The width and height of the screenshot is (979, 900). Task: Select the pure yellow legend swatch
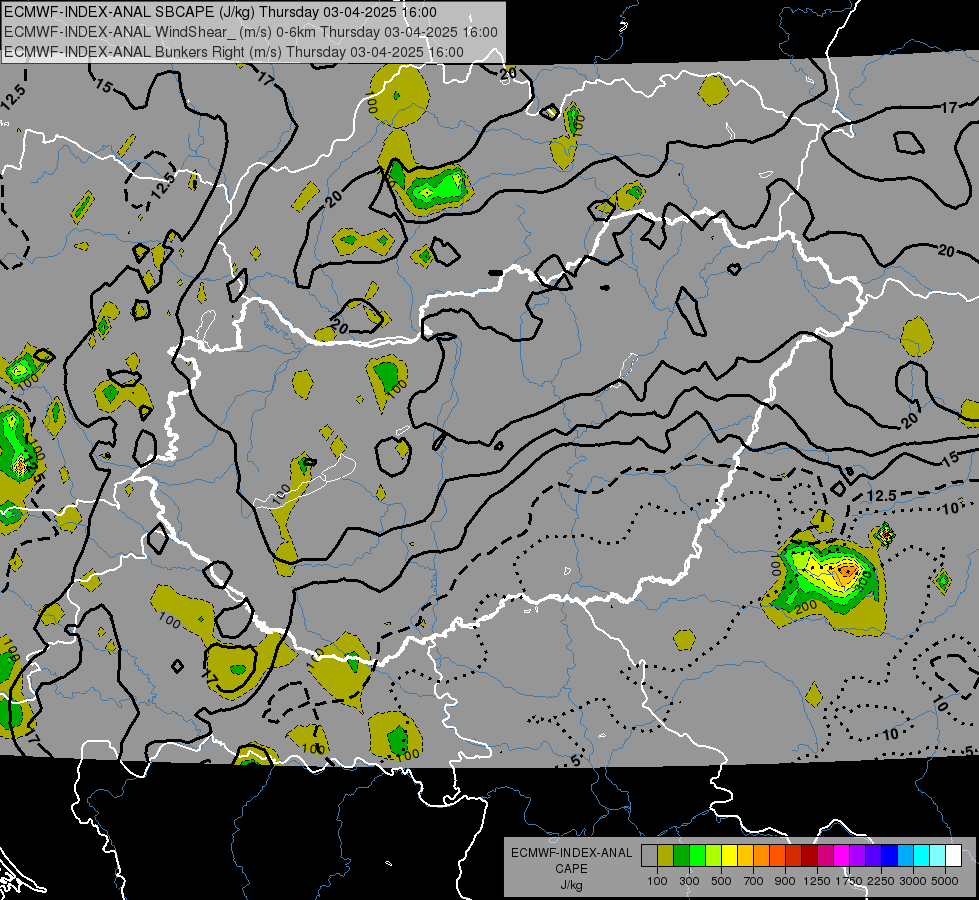pyautogui.click(x=729, y=856)
